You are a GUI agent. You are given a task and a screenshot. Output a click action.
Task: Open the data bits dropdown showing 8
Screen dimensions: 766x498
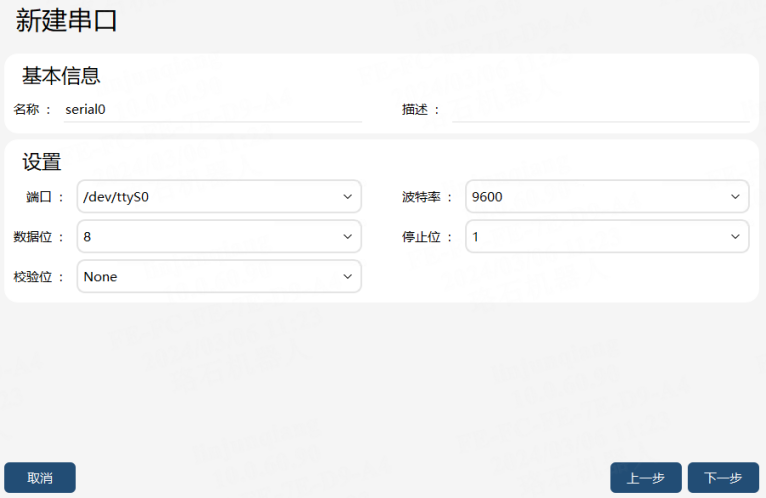click(x=219, y=237)
